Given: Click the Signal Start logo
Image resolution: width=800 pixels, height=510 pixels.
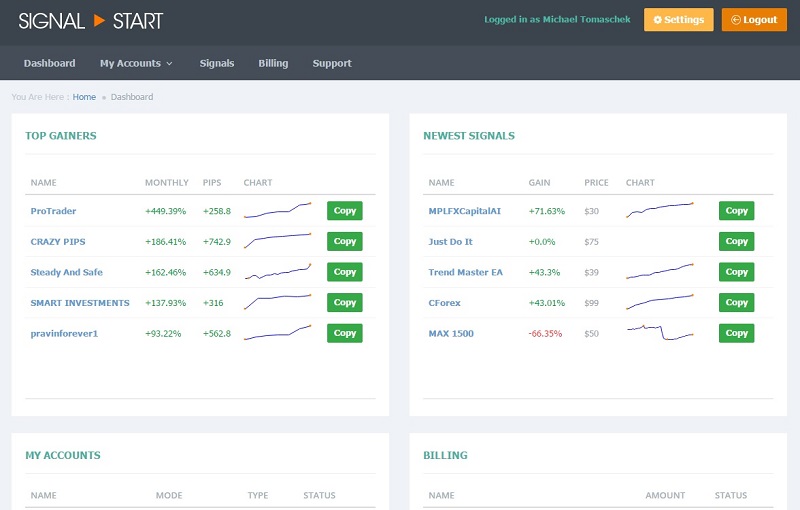Looking at the screenshot, I should coord(90,20).
